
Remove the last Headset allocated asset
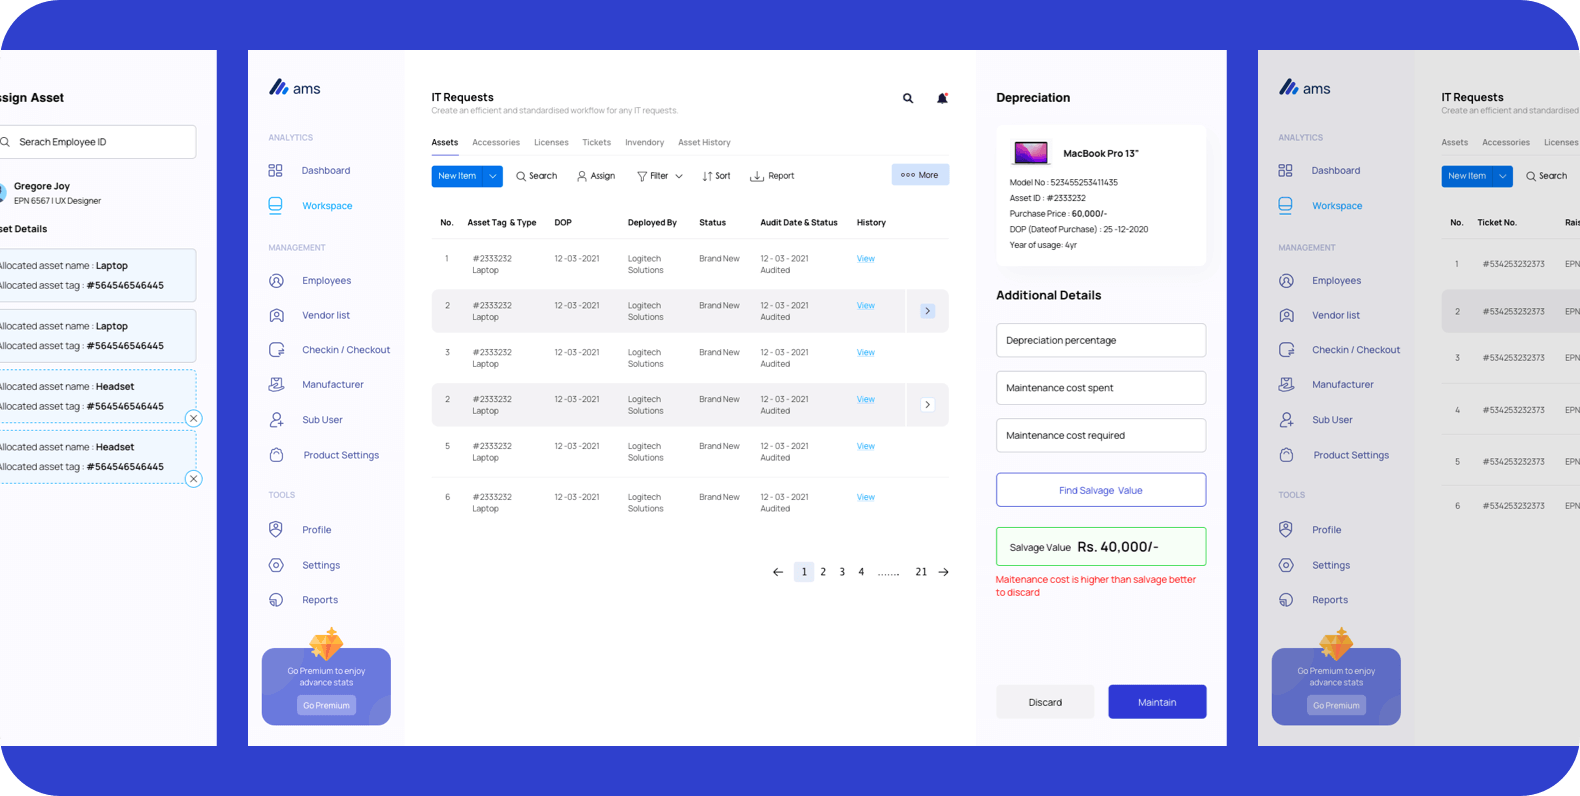pyautogui.click(x=194, y=479)
